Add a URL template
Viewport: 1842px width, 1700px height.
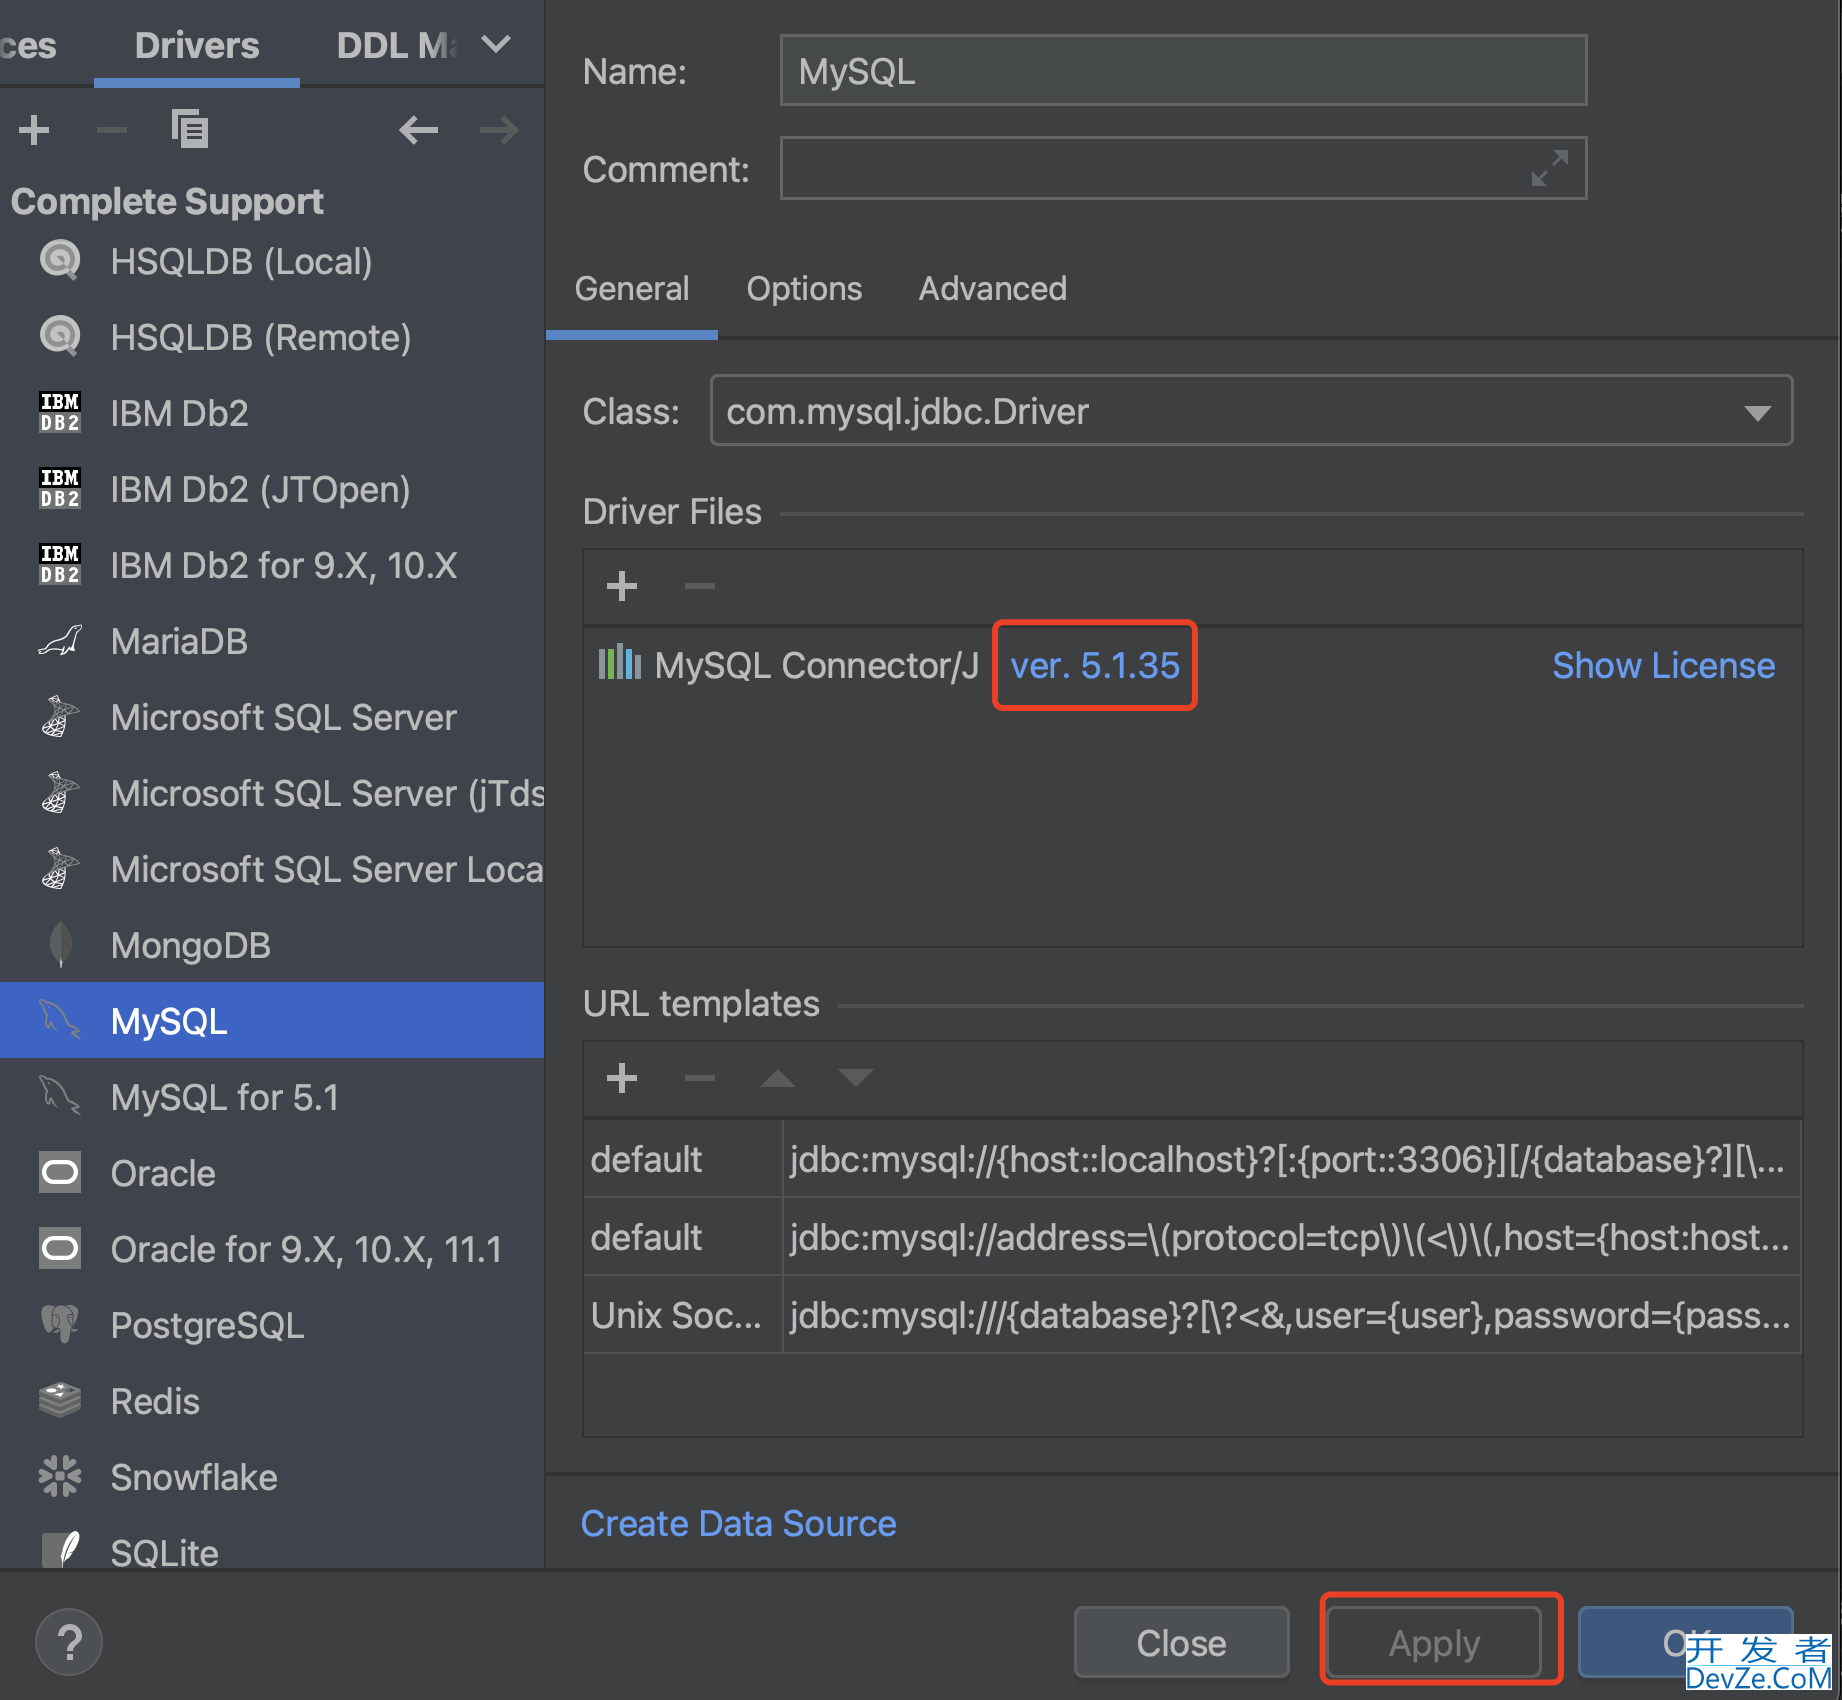pyautogui.click(x=622, y=1078)
